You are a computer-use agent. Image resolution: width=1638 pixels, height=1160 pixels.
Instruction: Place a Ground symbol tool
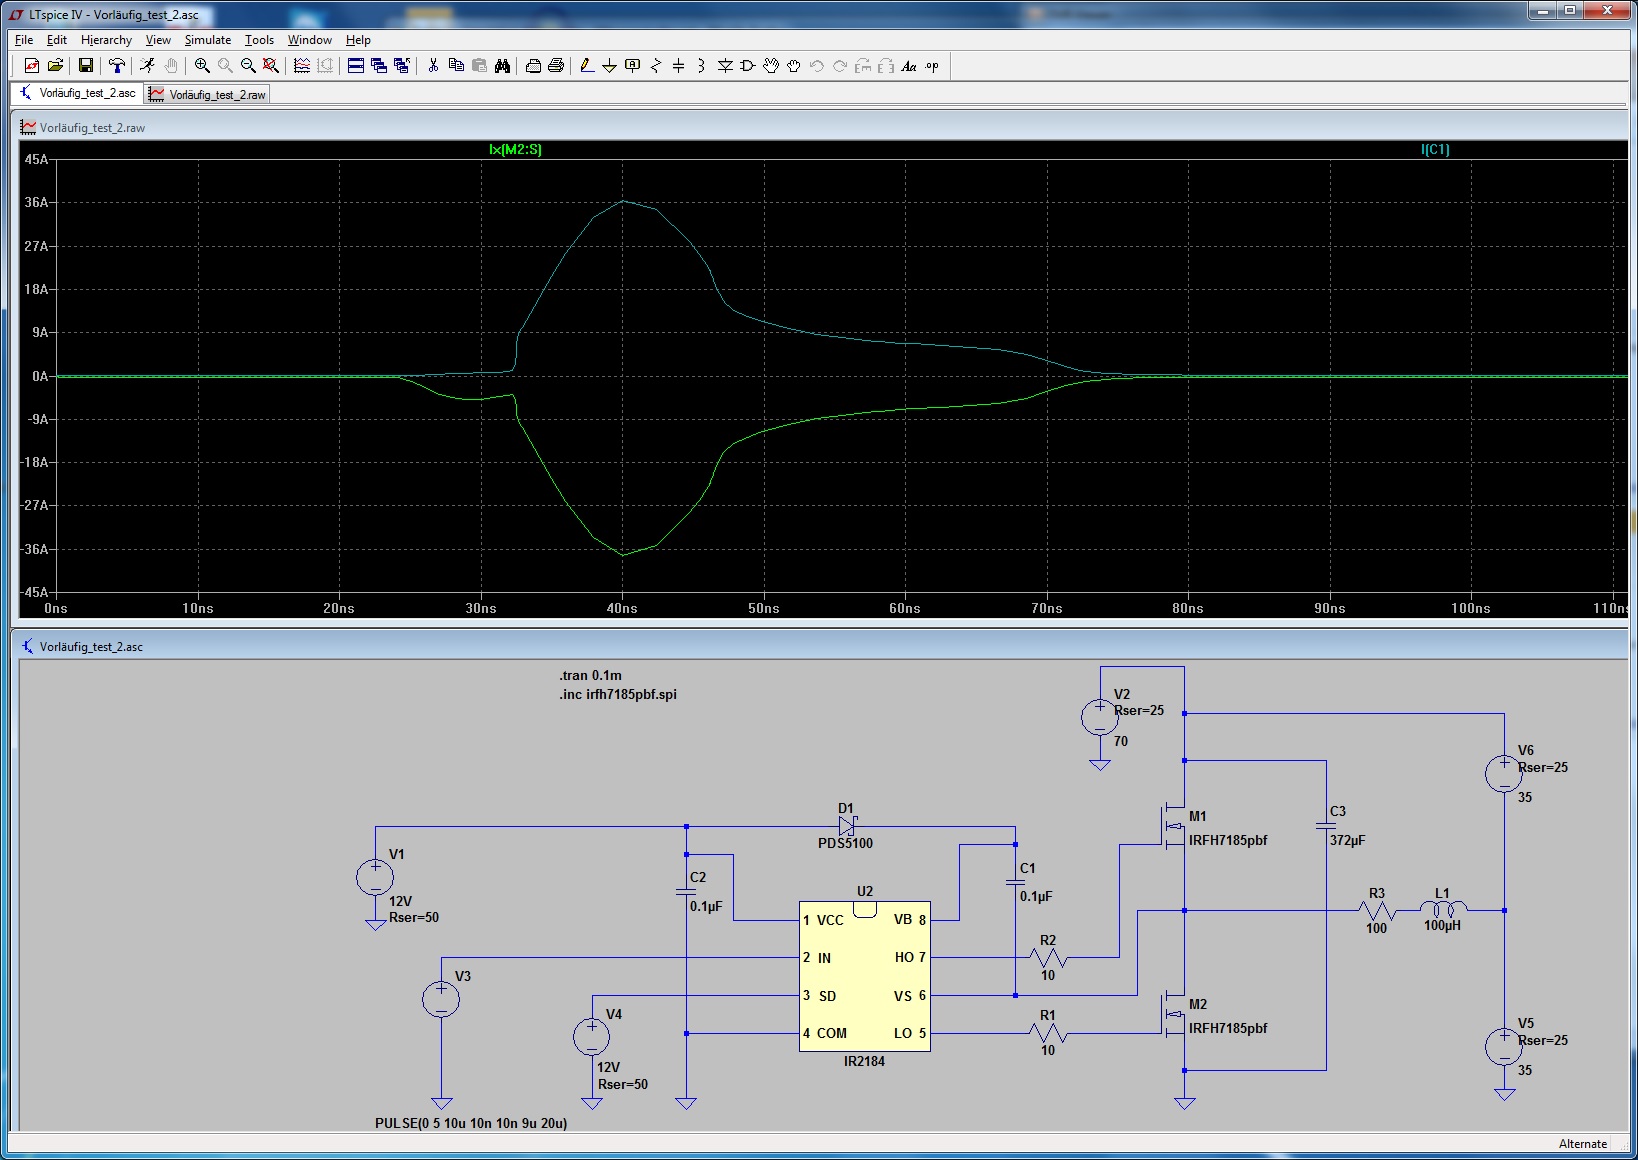(609, 66)
